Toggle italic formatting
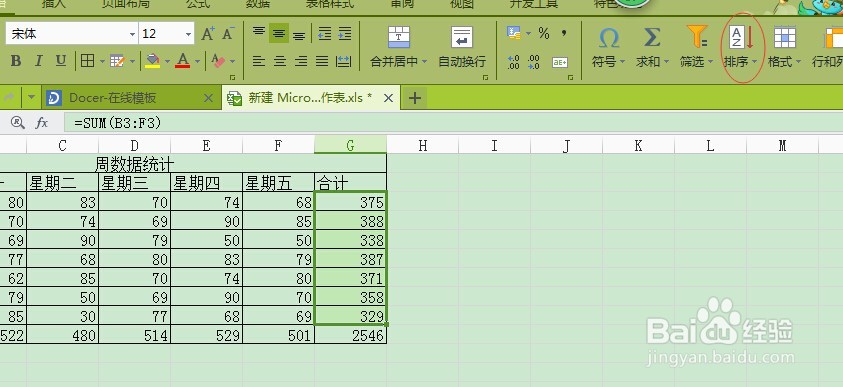 click(x=38, y=61)
